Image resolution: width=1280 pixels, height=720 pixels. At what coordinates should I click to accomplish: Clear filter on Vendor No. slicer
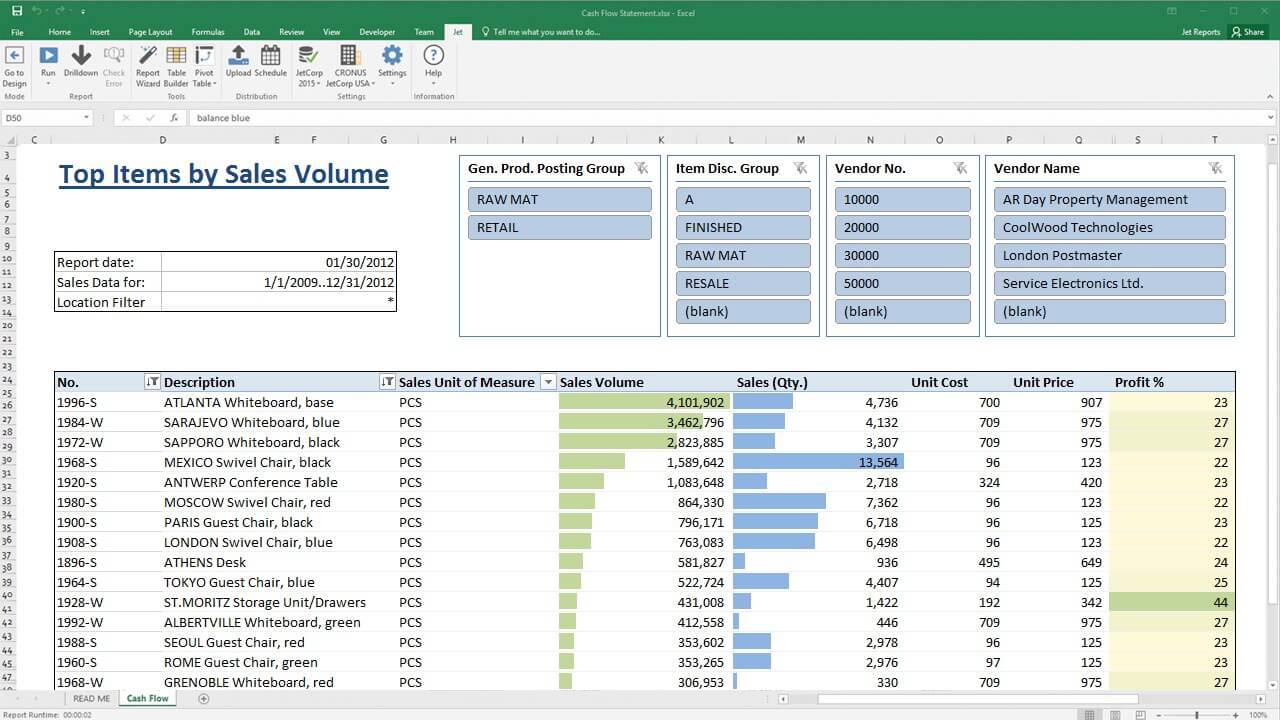pyautogui.click(x=960, y=168)
